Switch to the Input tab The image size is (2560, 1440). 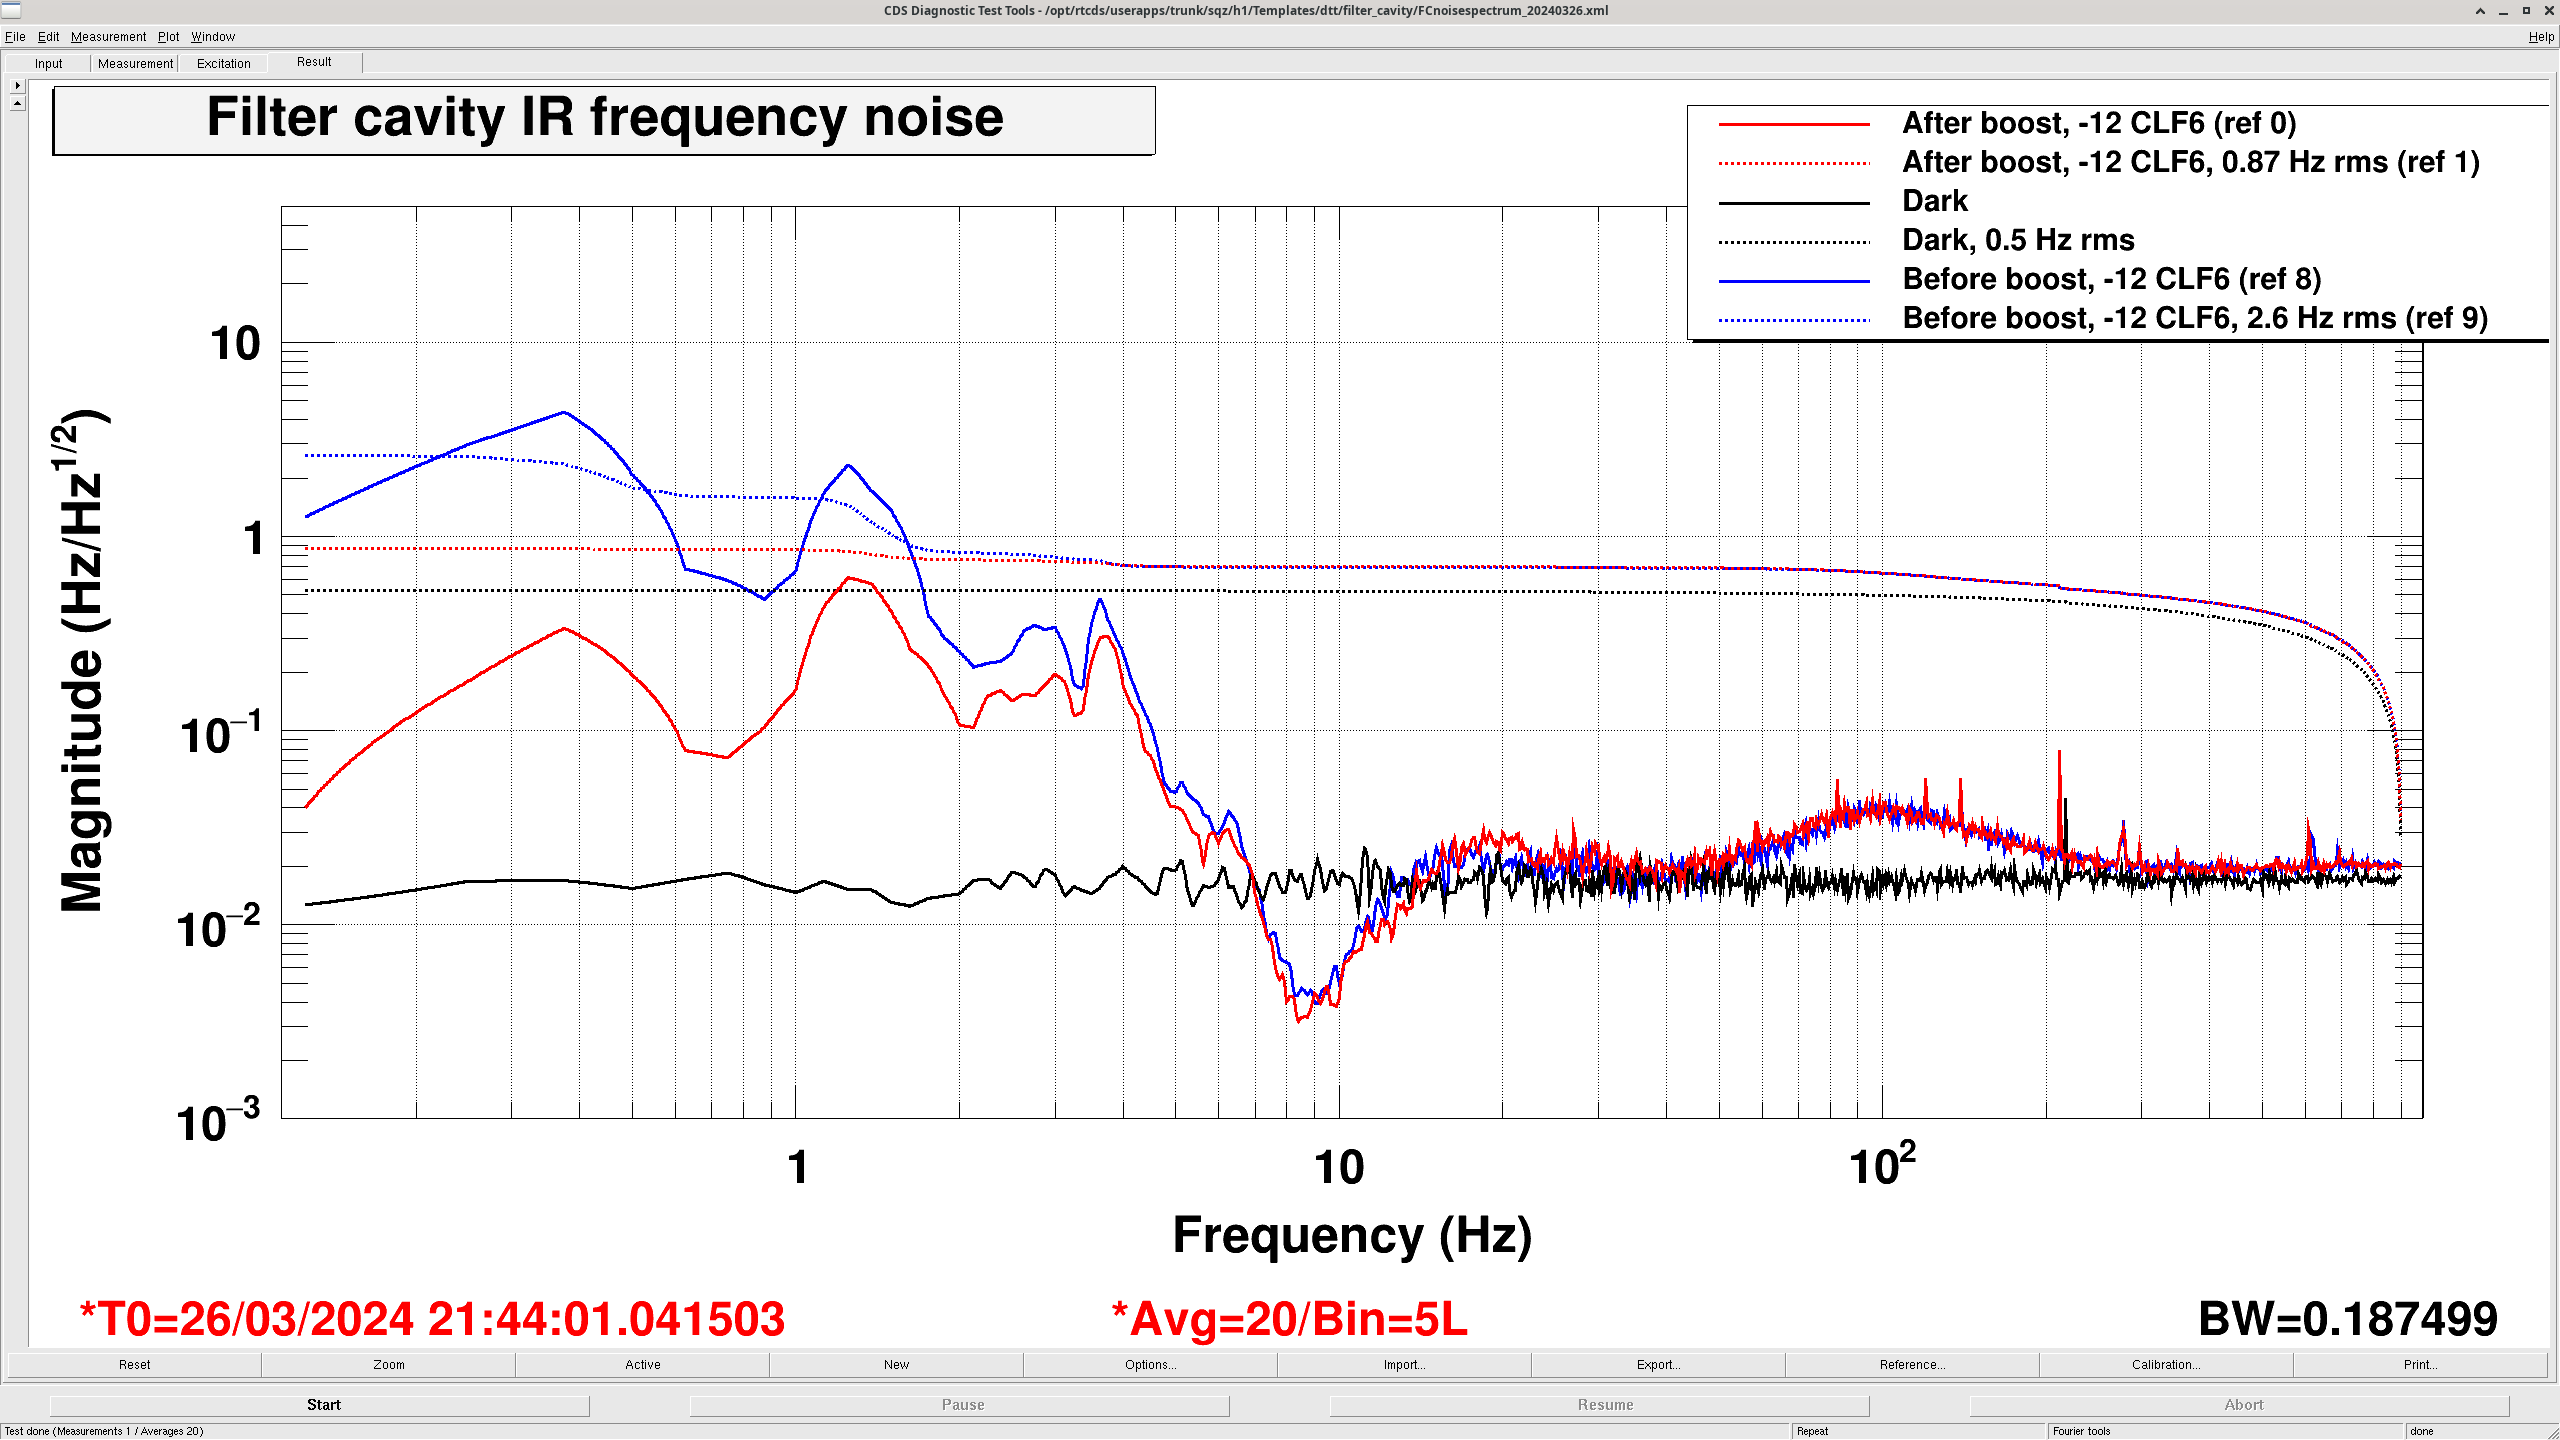pyautogui.click(x=48, y=63)
